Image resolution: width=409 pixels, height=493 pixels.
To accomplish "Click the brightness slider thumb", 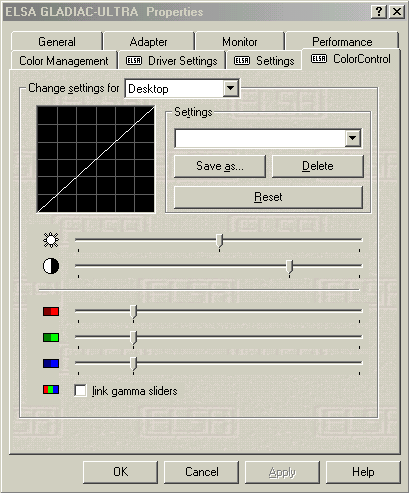I will pos(219,241).
